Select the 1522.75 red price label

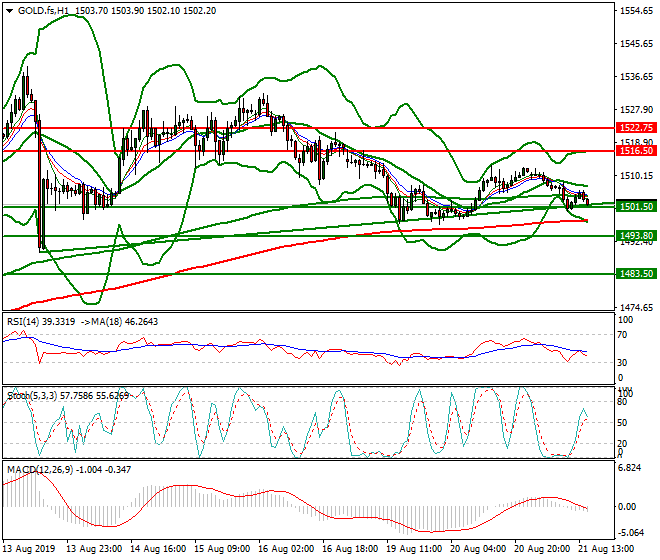(x=636, y=128)
